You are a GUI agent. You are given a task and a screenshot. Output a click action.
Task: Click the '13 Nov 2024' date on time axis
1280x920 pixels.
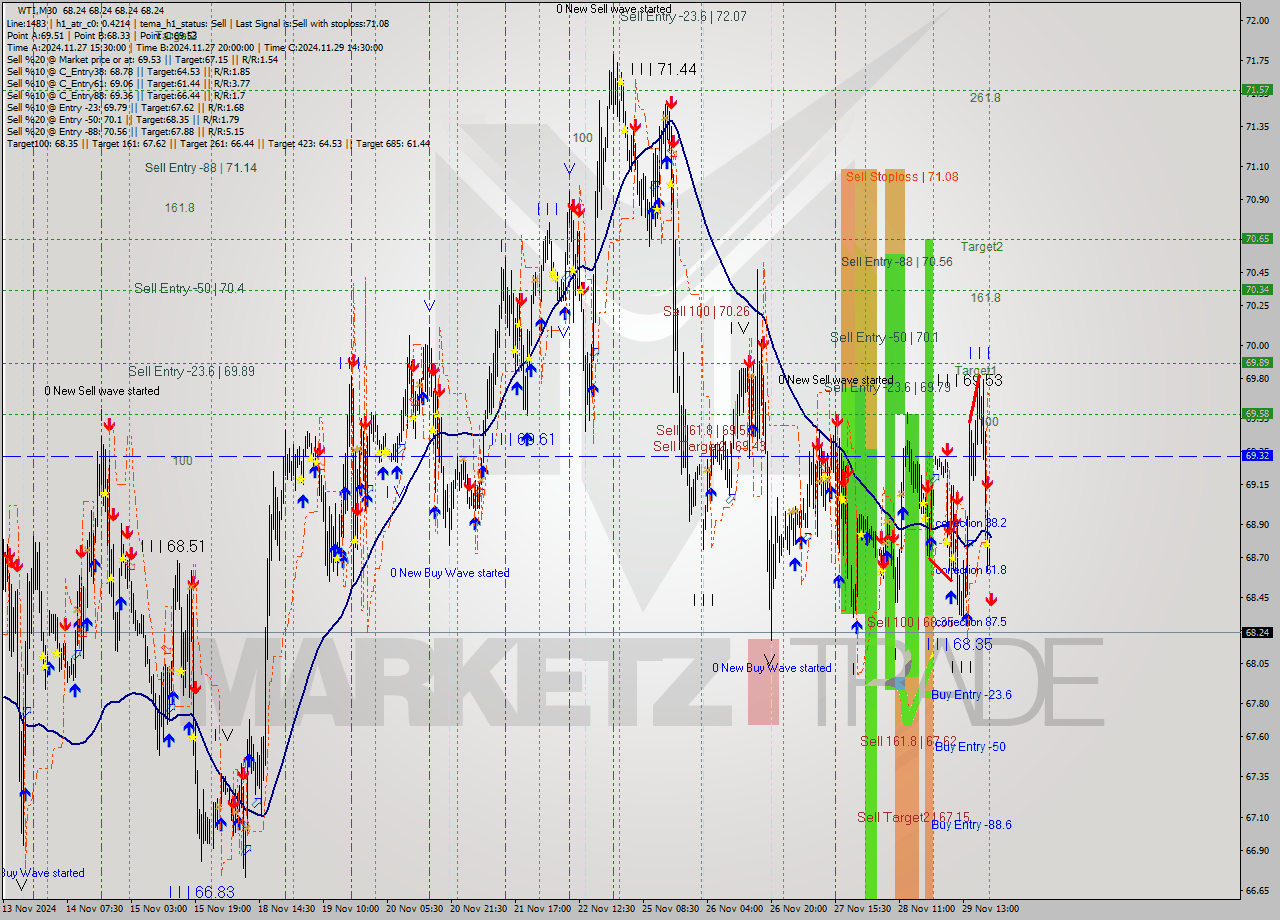click(30, 909)
